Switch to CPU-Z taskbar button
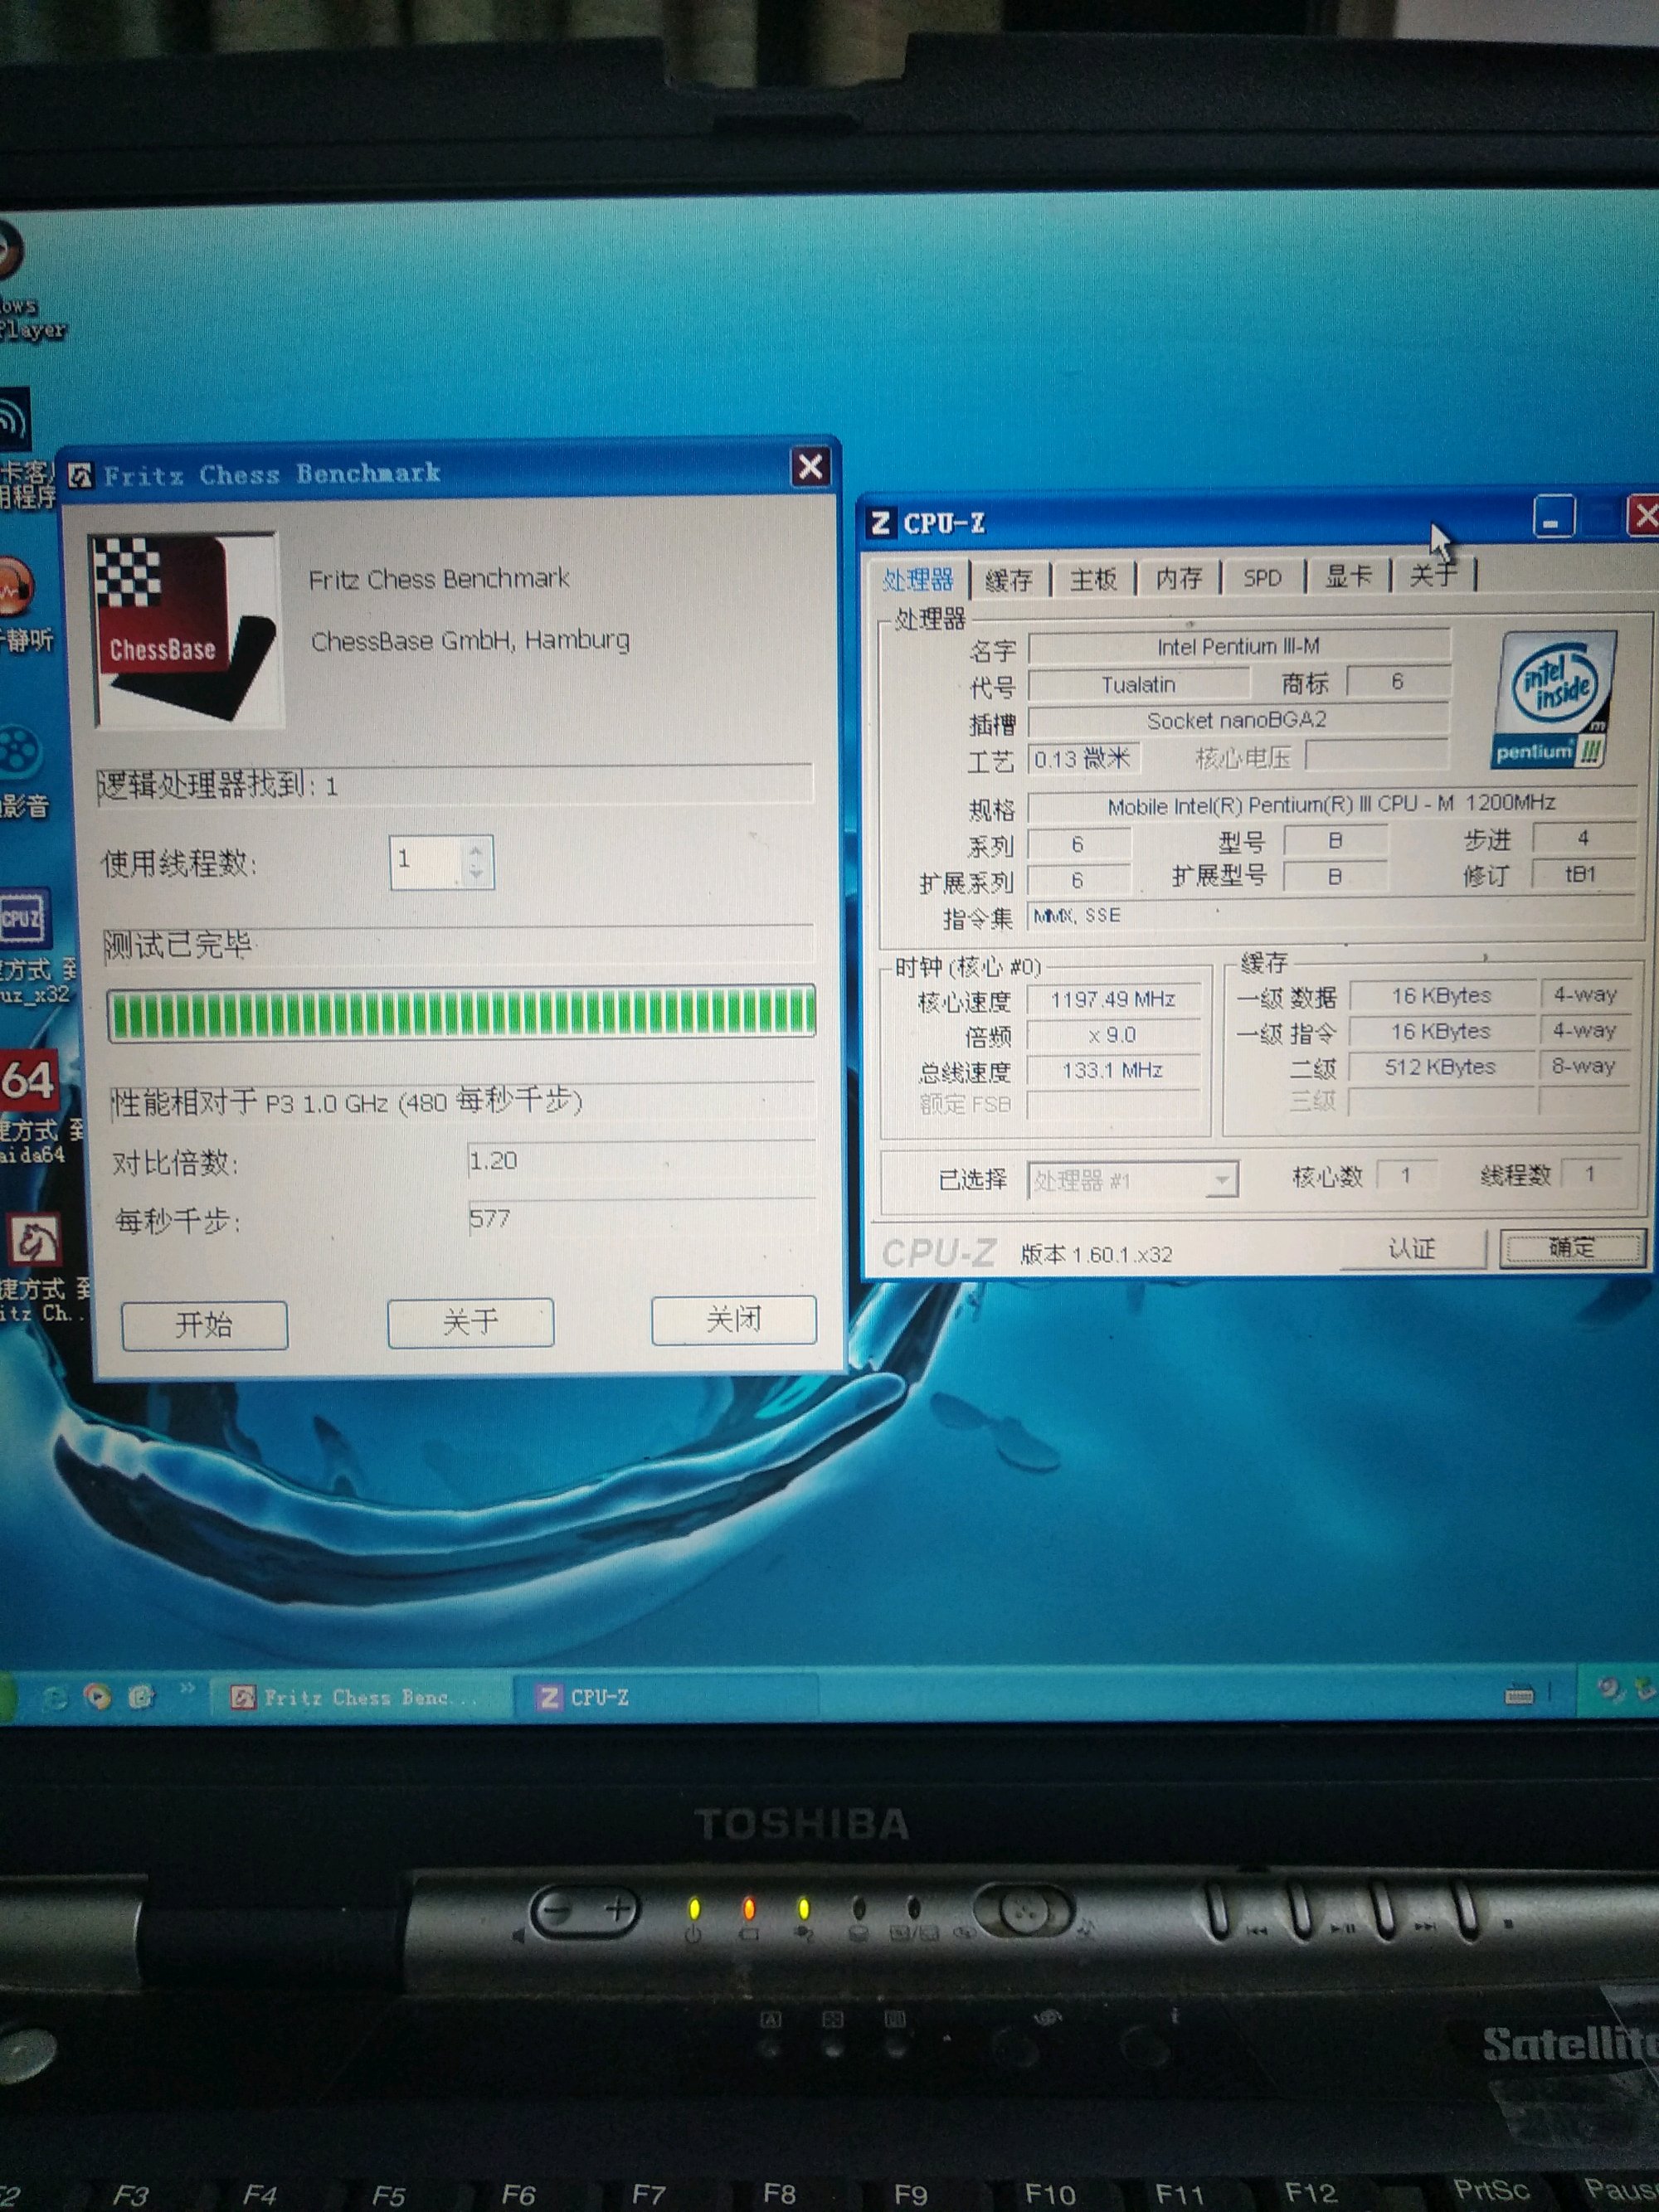Image resolution: width=1659 pixels, height=2212 pixels. (x=665, y=1697)
